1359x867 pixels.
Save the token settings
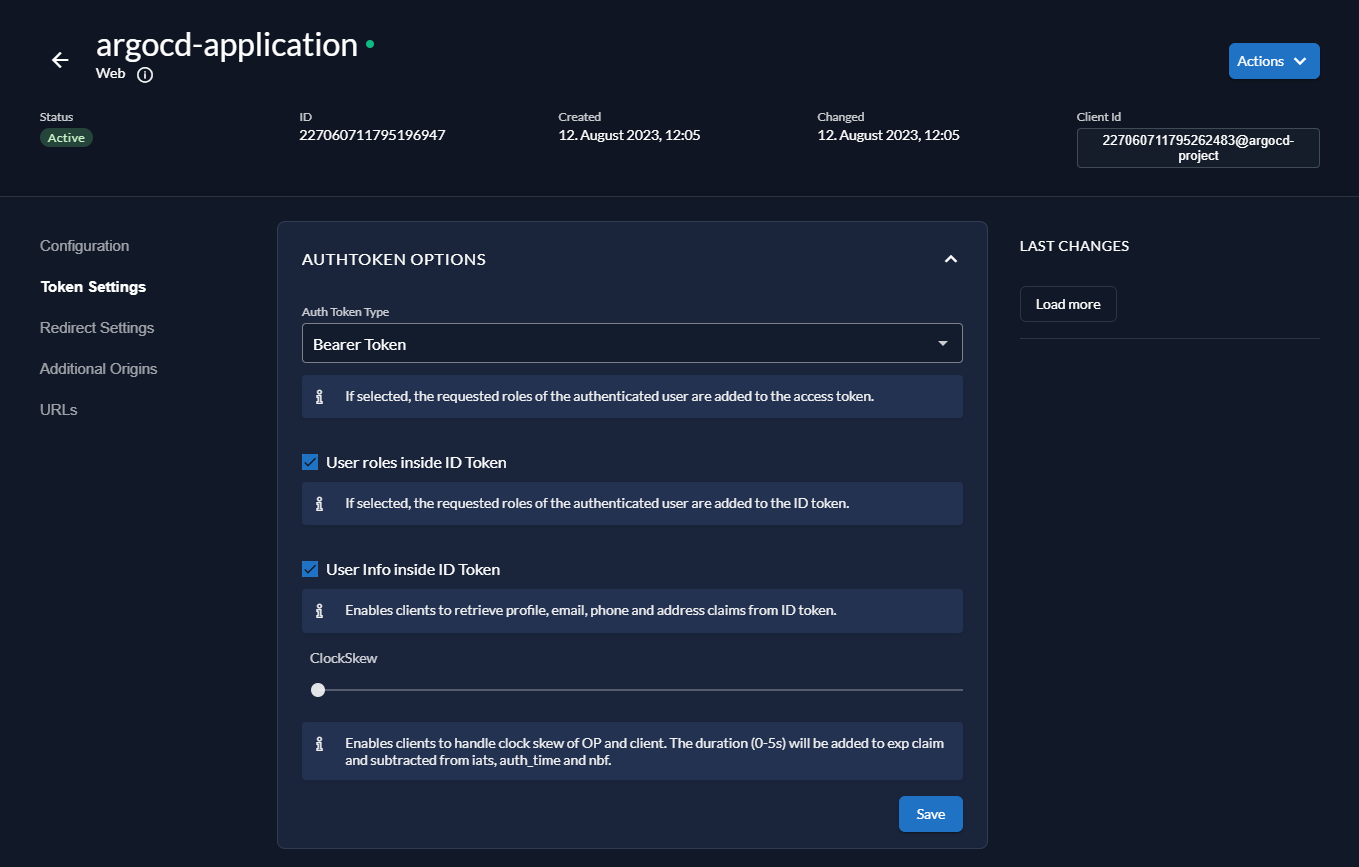(930, 814)
